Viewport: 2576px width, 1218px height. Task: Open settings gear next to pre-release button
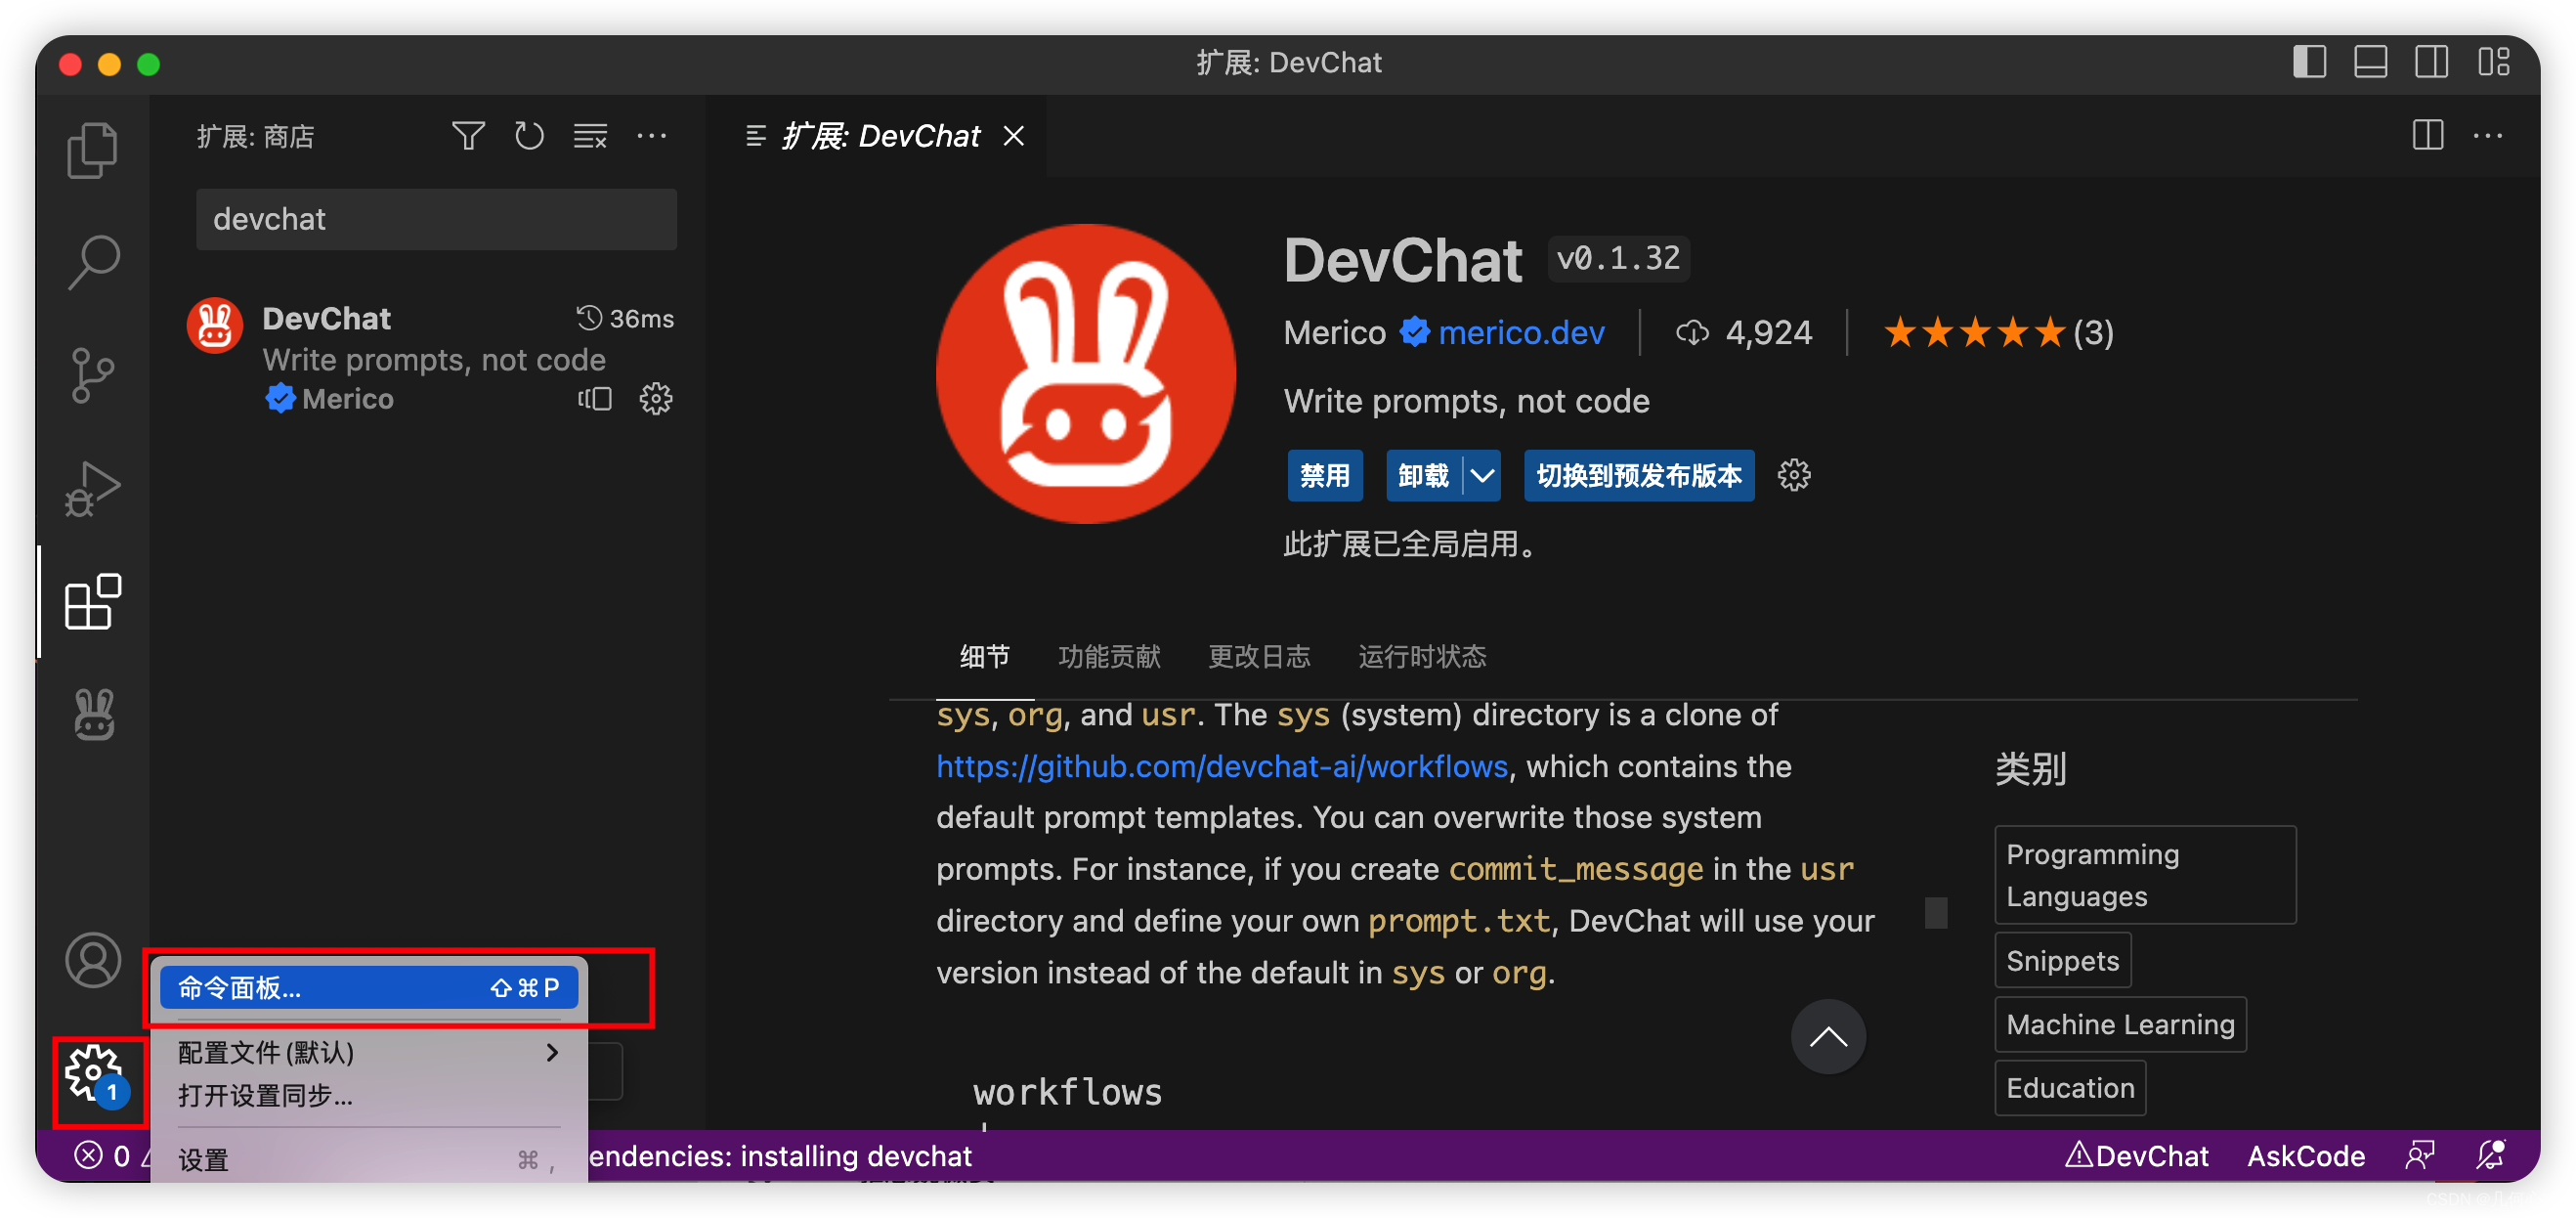[x=1794, y=475]
